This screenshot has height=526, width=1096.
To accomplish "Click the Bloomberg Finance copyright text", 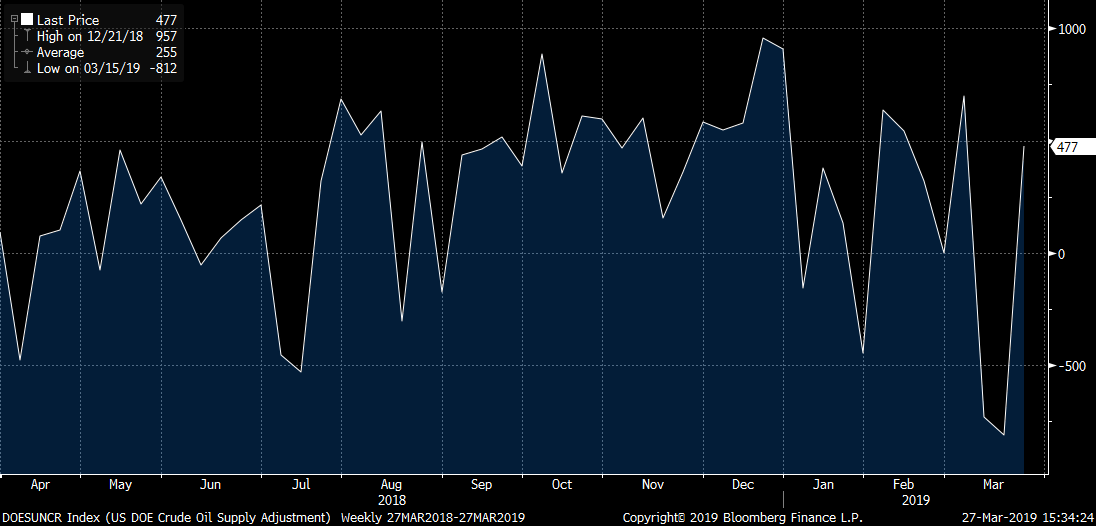I will click(x=742, y=518).
